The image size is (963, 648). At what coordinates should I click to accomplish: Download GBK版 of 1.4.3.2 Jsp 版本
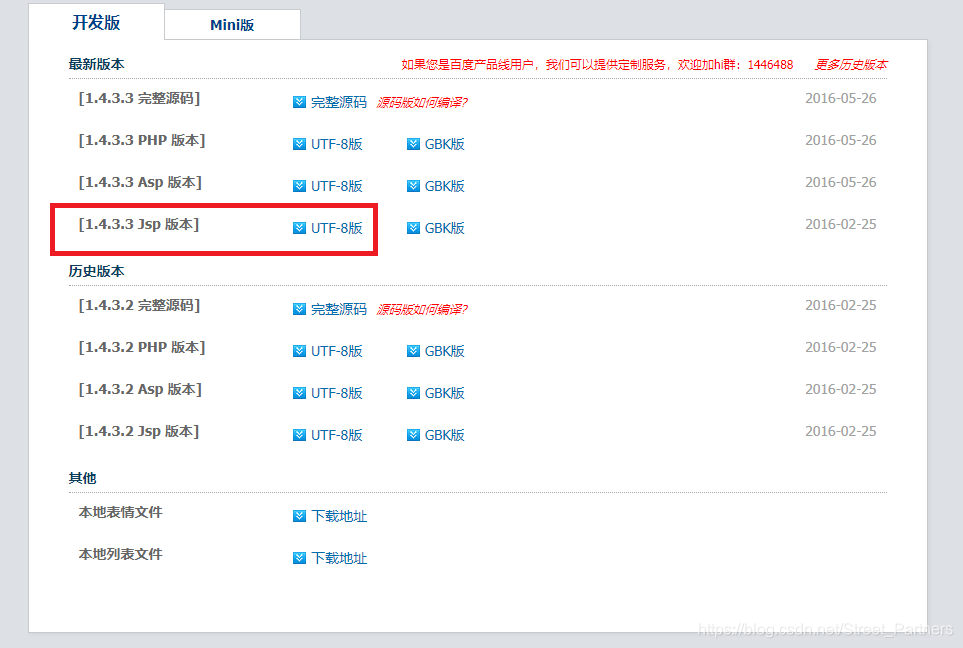coord(445,435)
